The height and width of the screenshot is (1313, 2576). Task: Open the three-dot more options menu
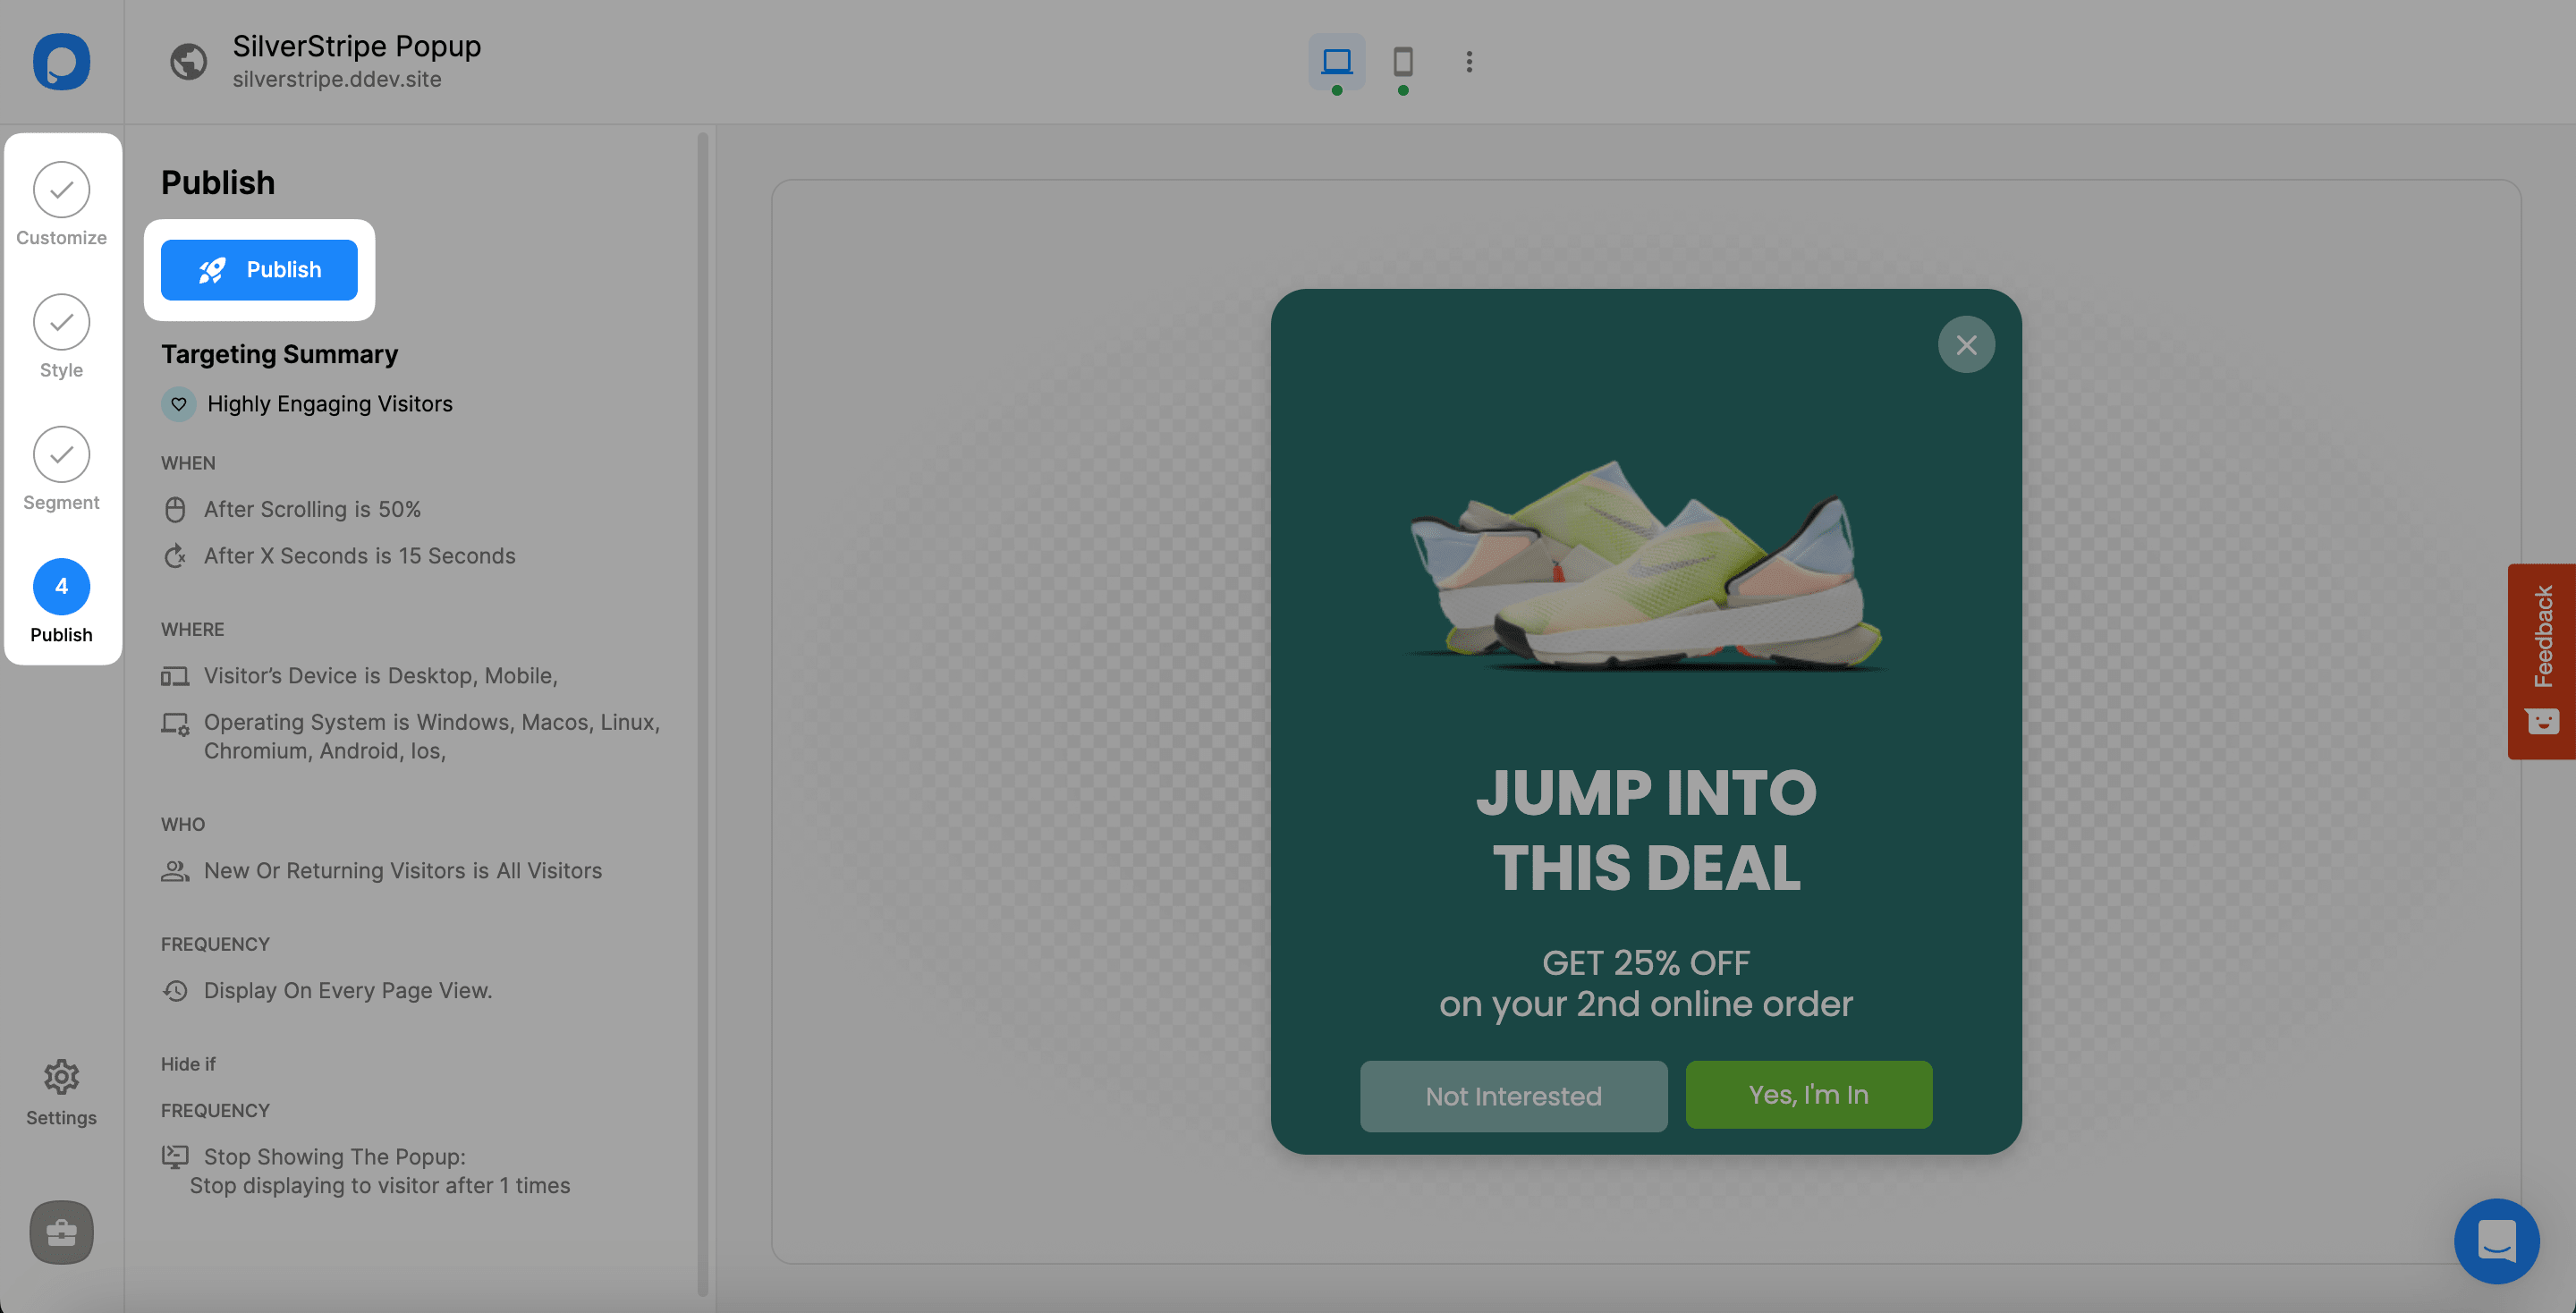1469,62
